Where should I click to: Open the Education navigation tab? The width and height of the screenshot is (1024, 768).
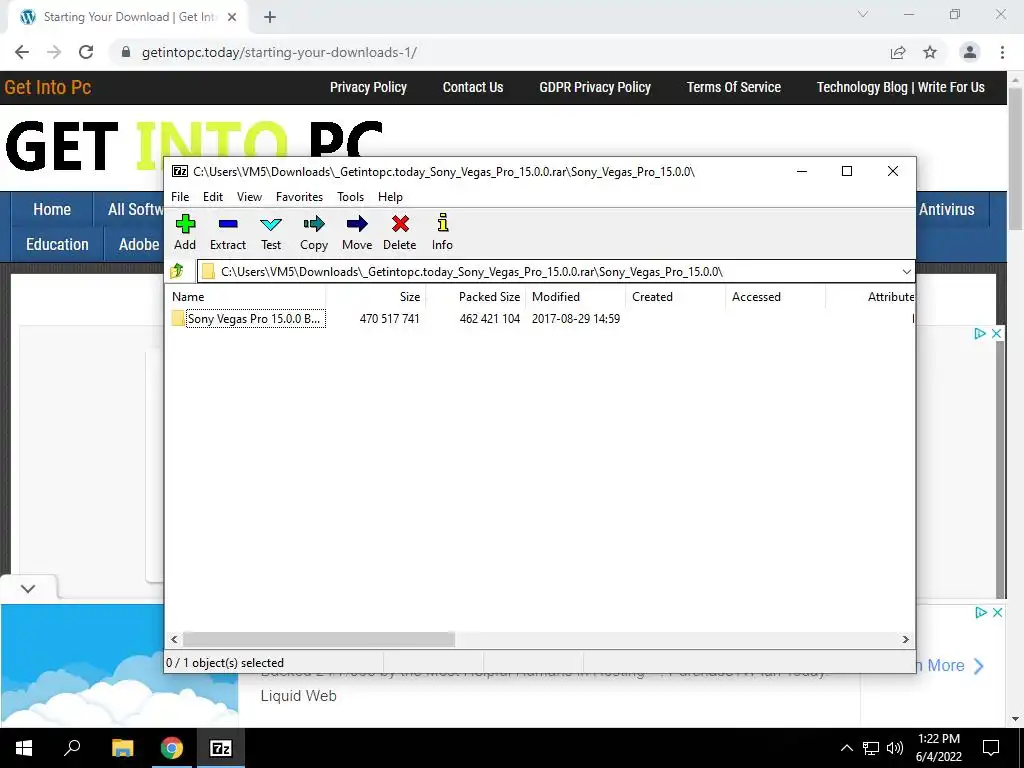(57, 244)
